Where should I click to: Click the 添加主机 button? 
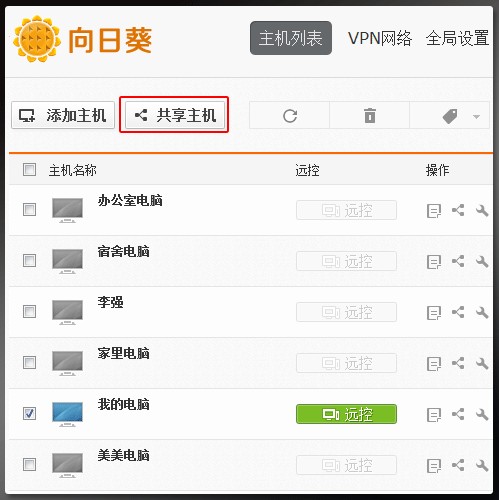63,115
